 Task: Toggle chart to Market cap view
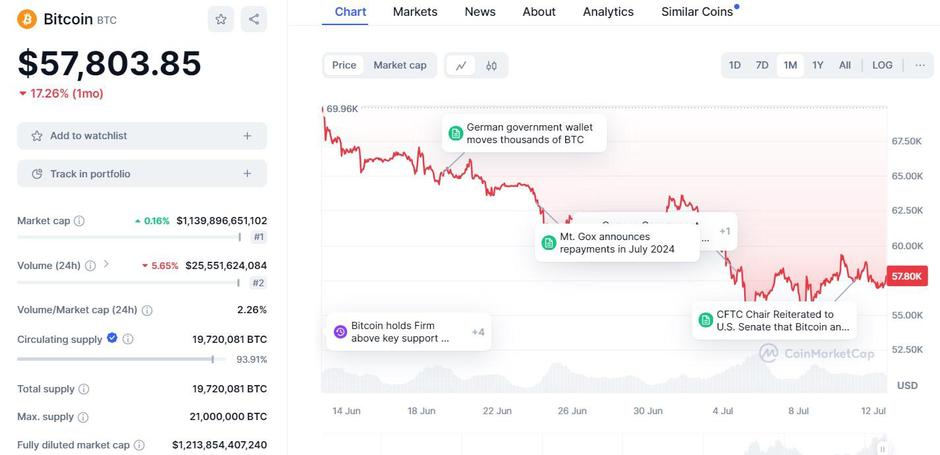(400, 65)
